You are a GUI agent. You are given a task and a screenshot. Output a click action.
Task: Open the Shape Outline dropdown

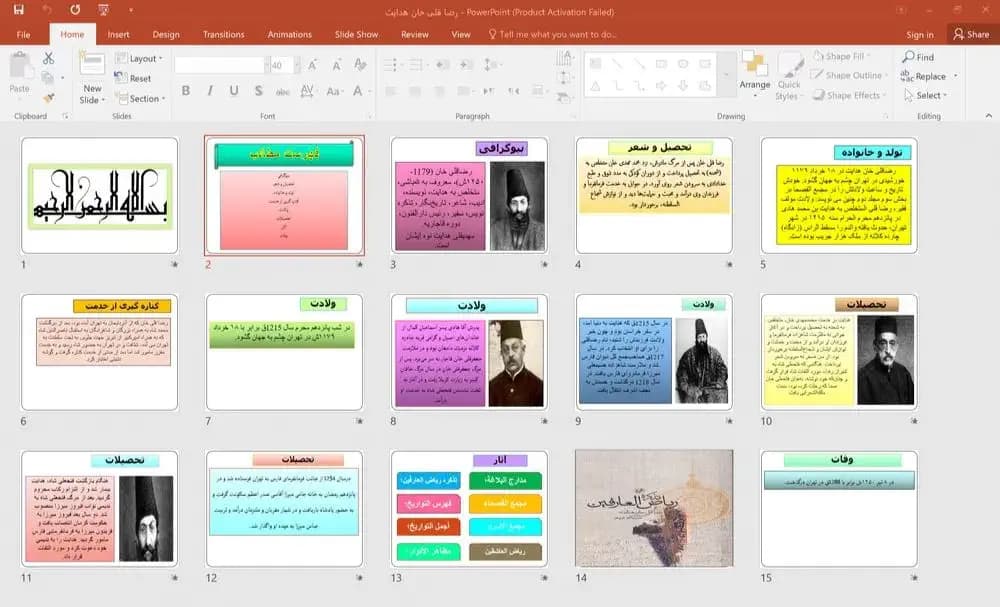849,75
